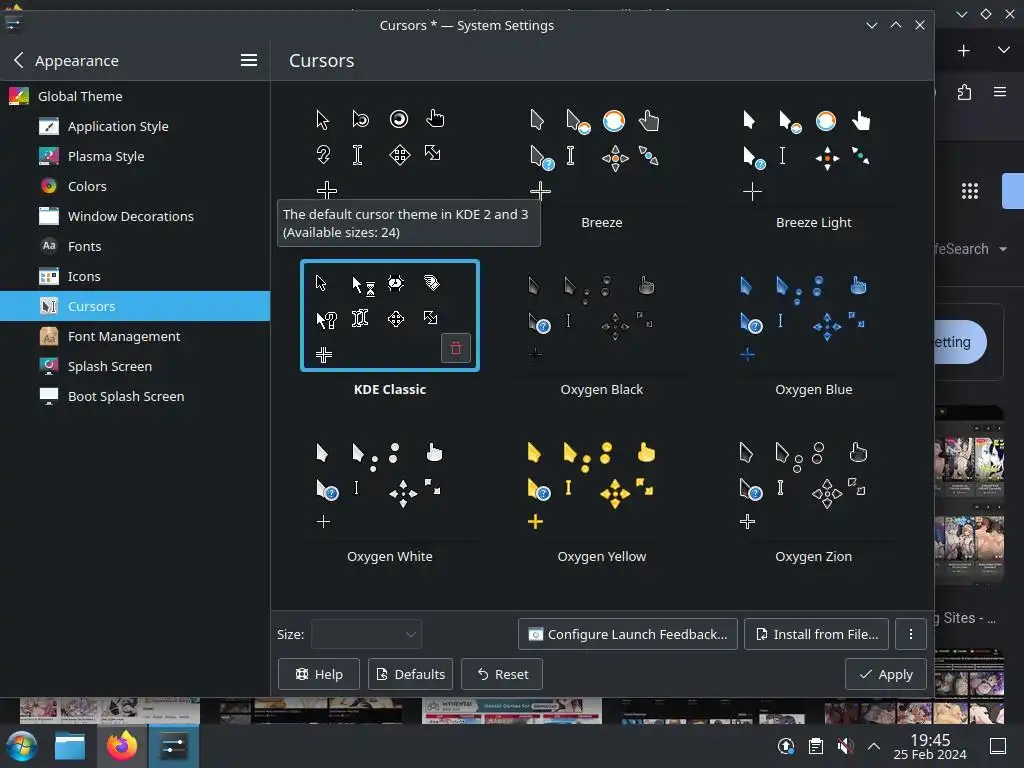This screenshot has height=768, width=1024.
Task: Click the Font Management icon
Action: tap(49, 336)
